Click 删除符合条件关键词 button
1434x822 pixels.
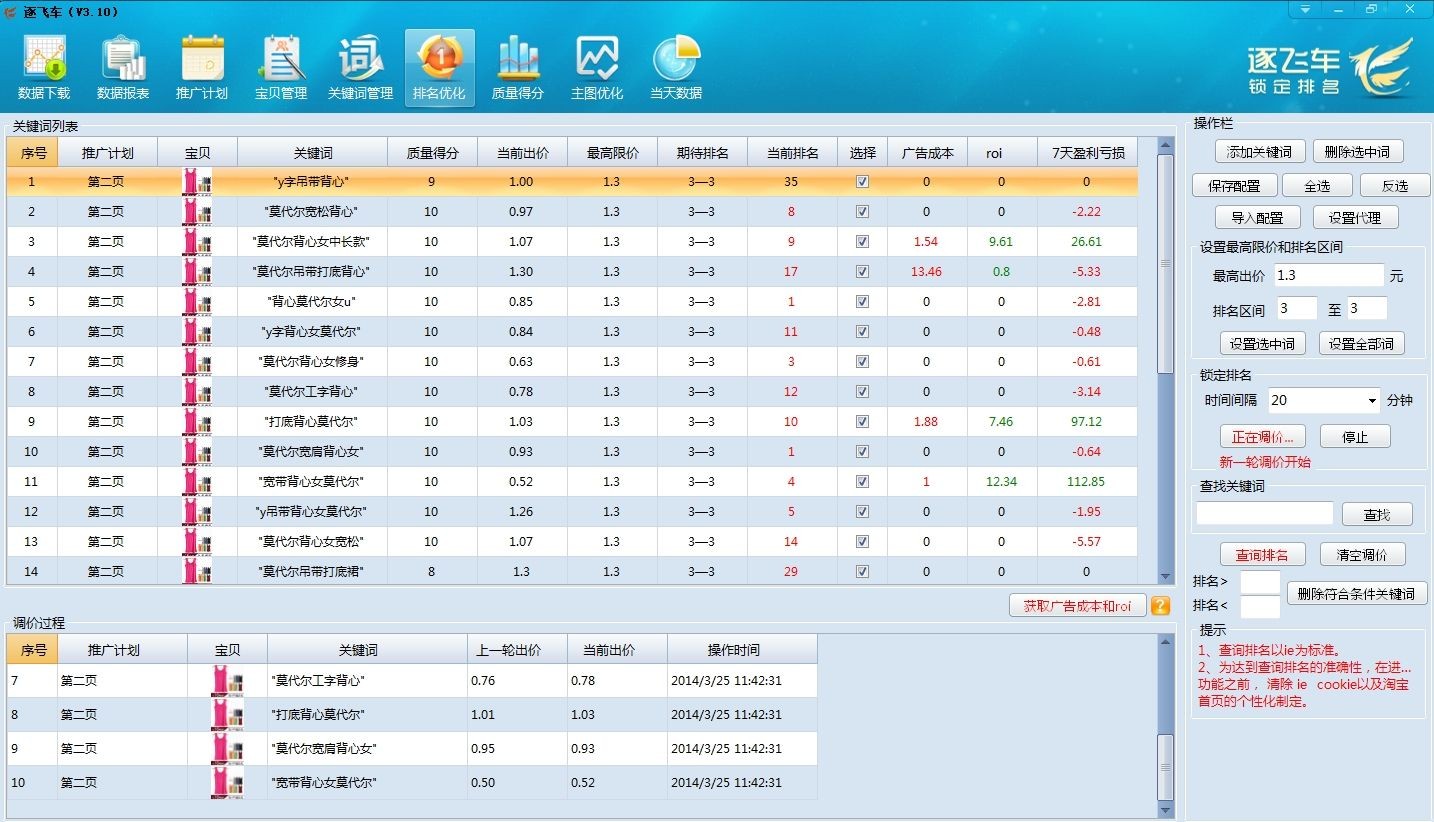[1356, 594]
